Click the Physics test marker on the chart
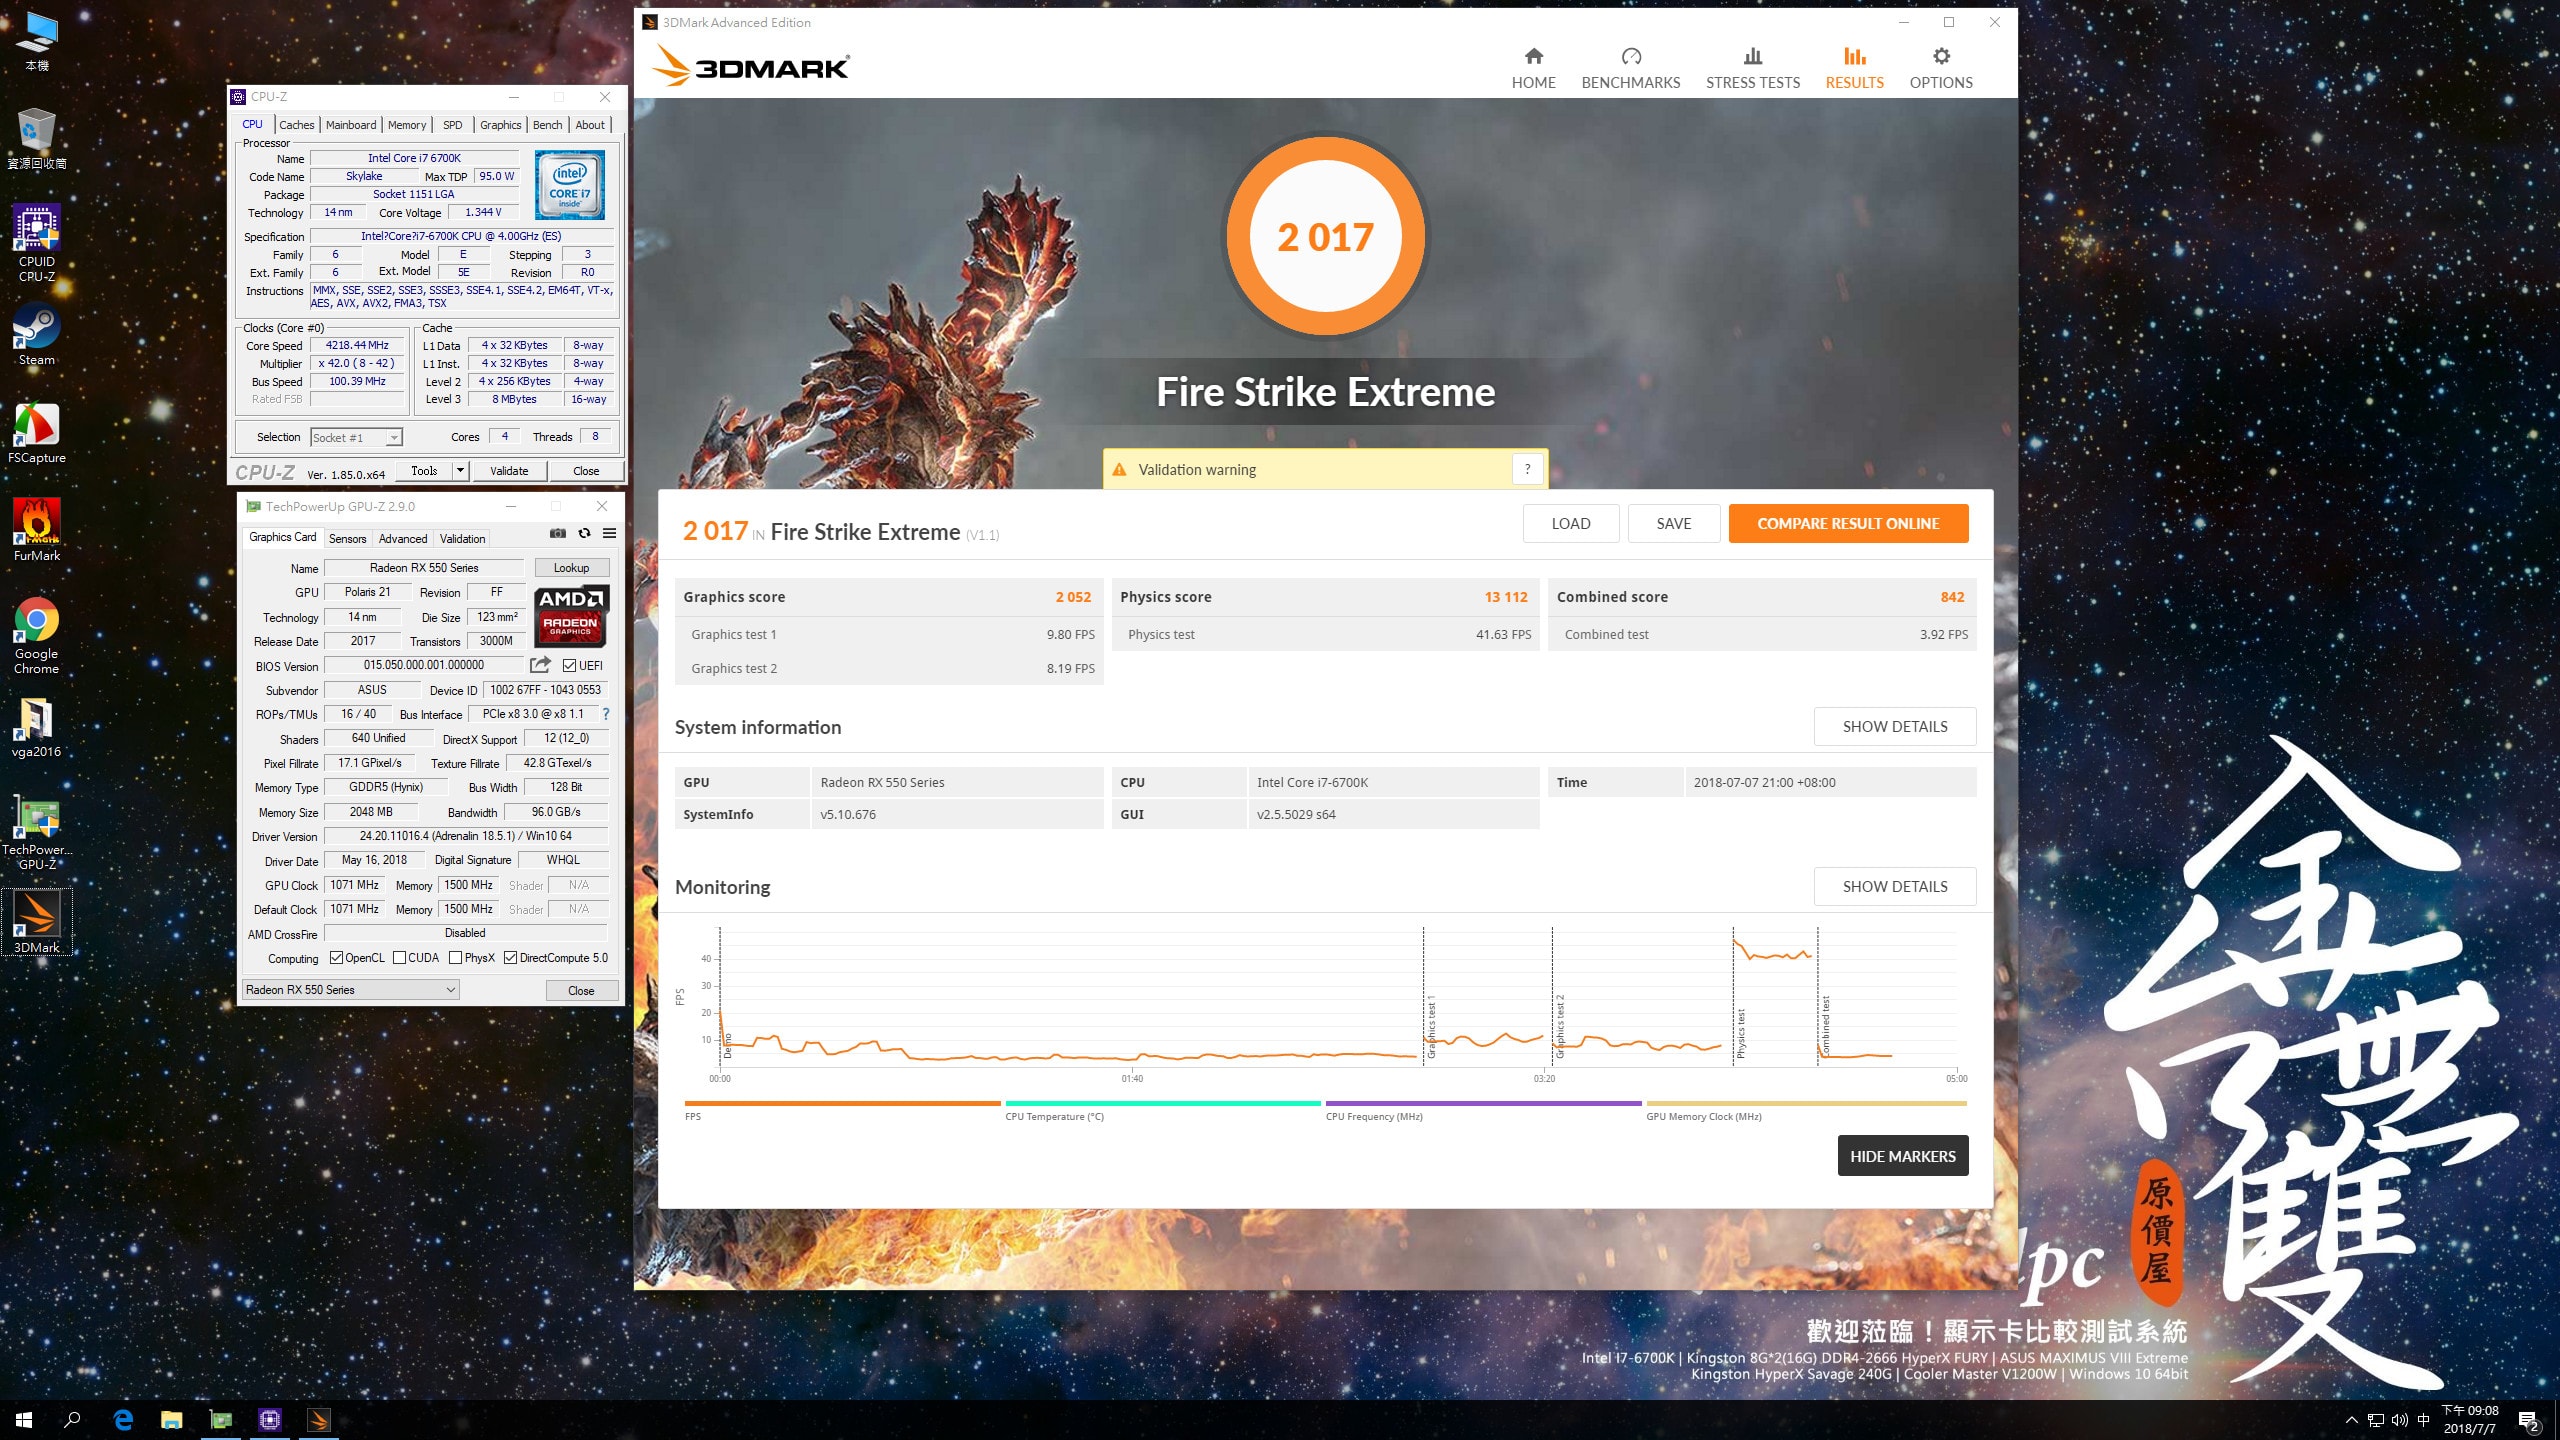This screenshot has height=1440, width=2560. [x=1740, y=1033]
